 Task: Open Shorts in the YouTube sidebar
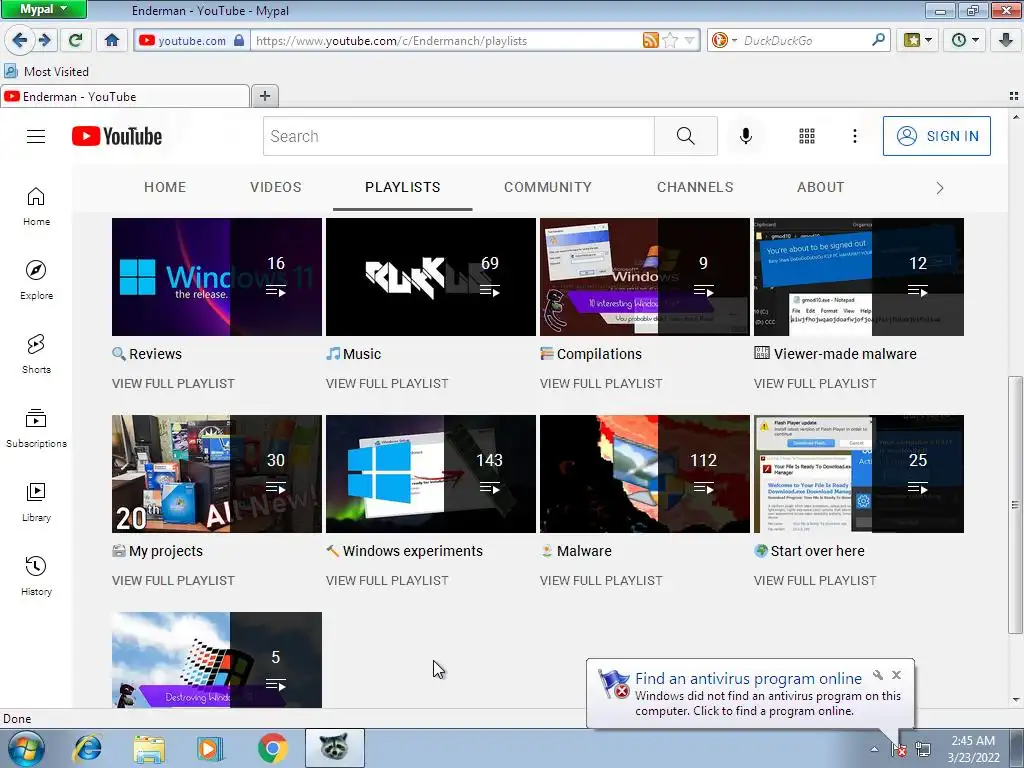pos(36,354)
